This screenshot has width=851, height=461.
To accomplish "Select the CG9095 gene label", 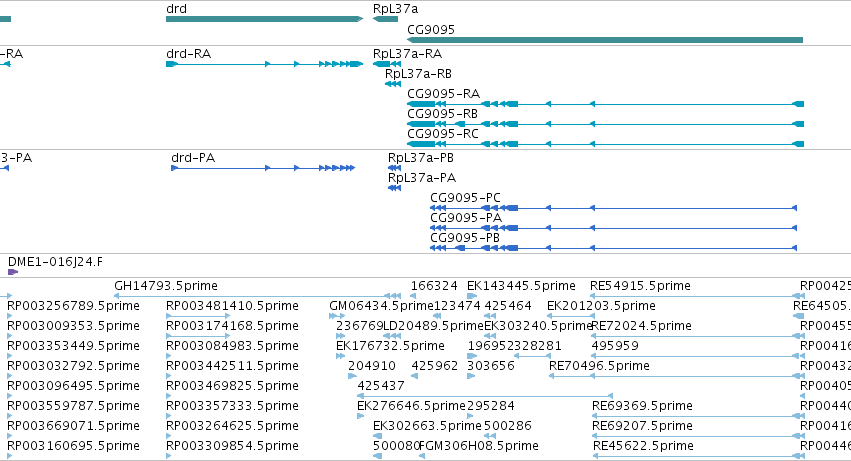I will point(431,29).
